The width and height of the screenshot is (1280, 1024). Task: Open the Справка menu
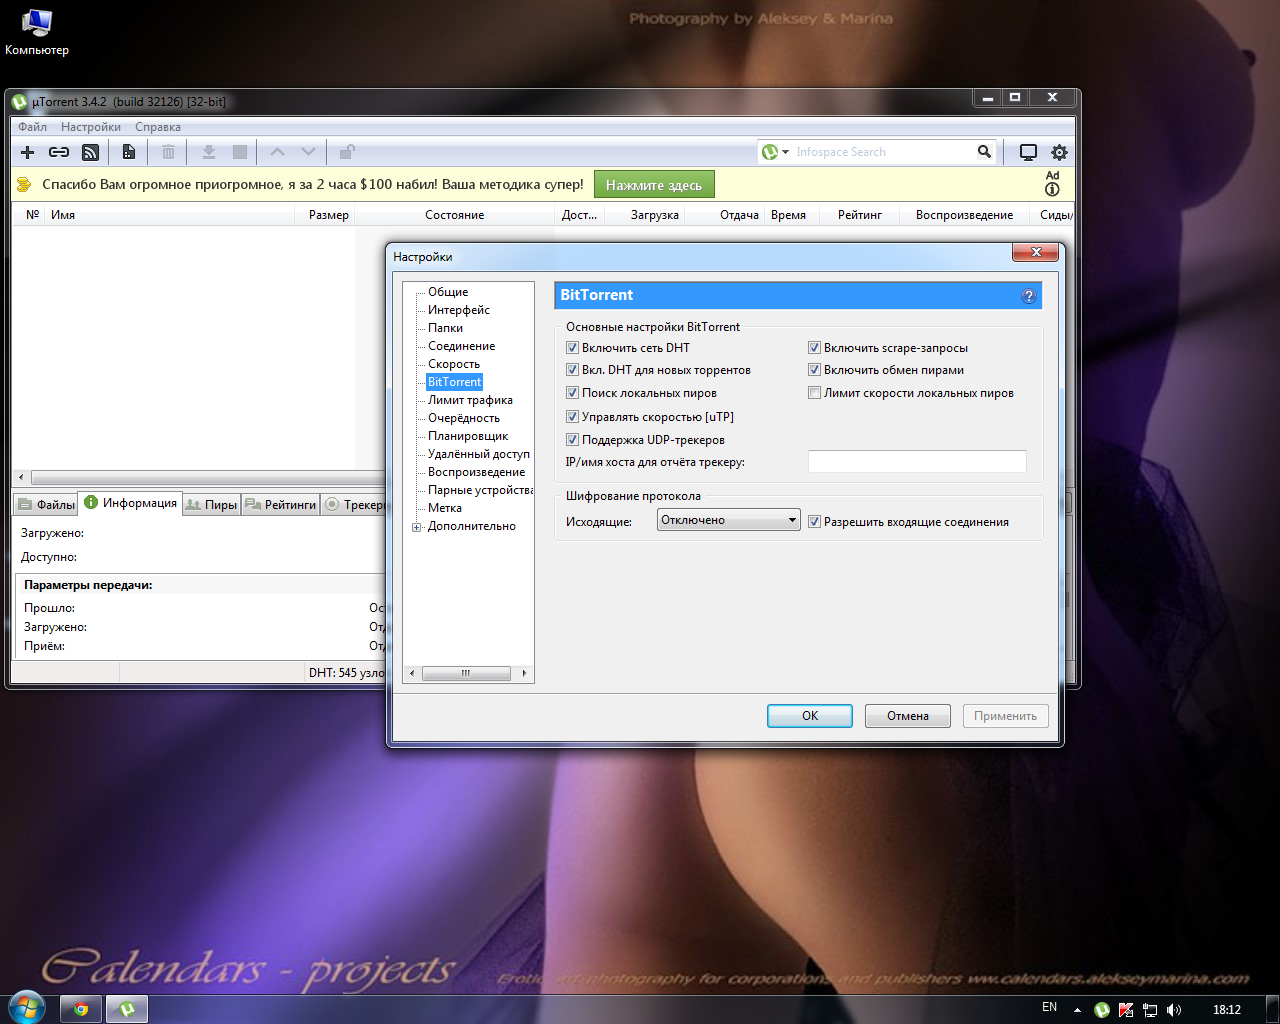[158, 127]
